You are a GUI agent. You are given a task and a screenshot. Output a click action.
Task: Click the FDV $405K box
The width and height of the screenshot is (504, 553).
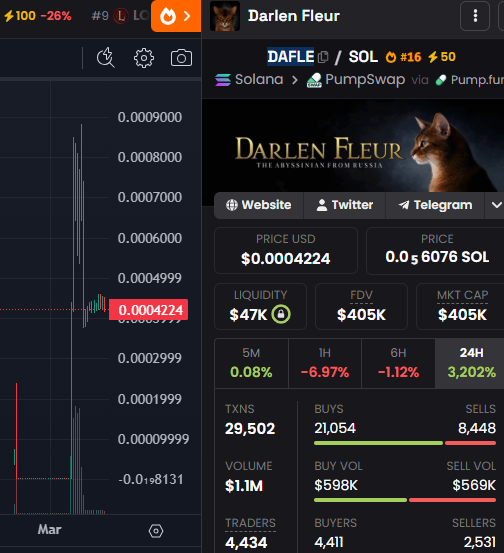(361, 306)
